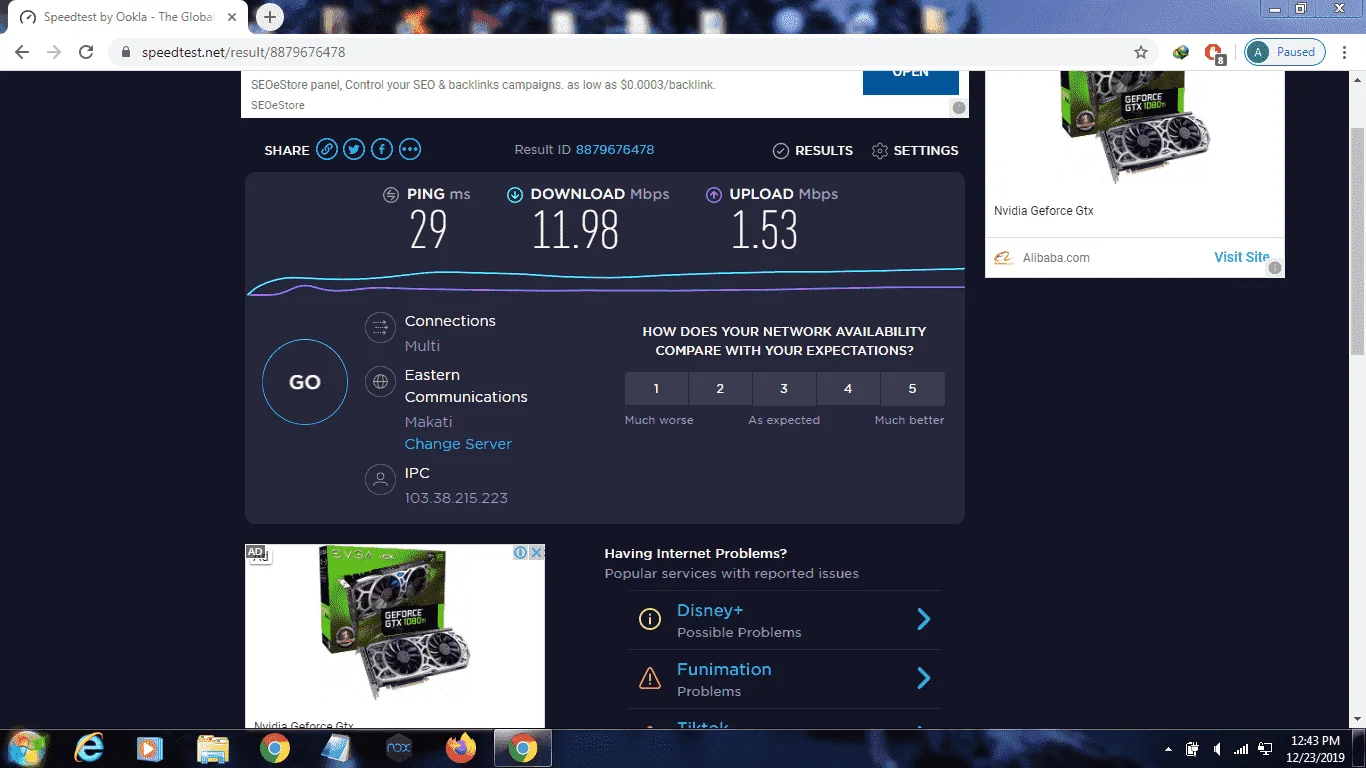The height and width of the screenshot is (768, 1366).
Task: Share the result on Twitter
Action: coord(354,150)
